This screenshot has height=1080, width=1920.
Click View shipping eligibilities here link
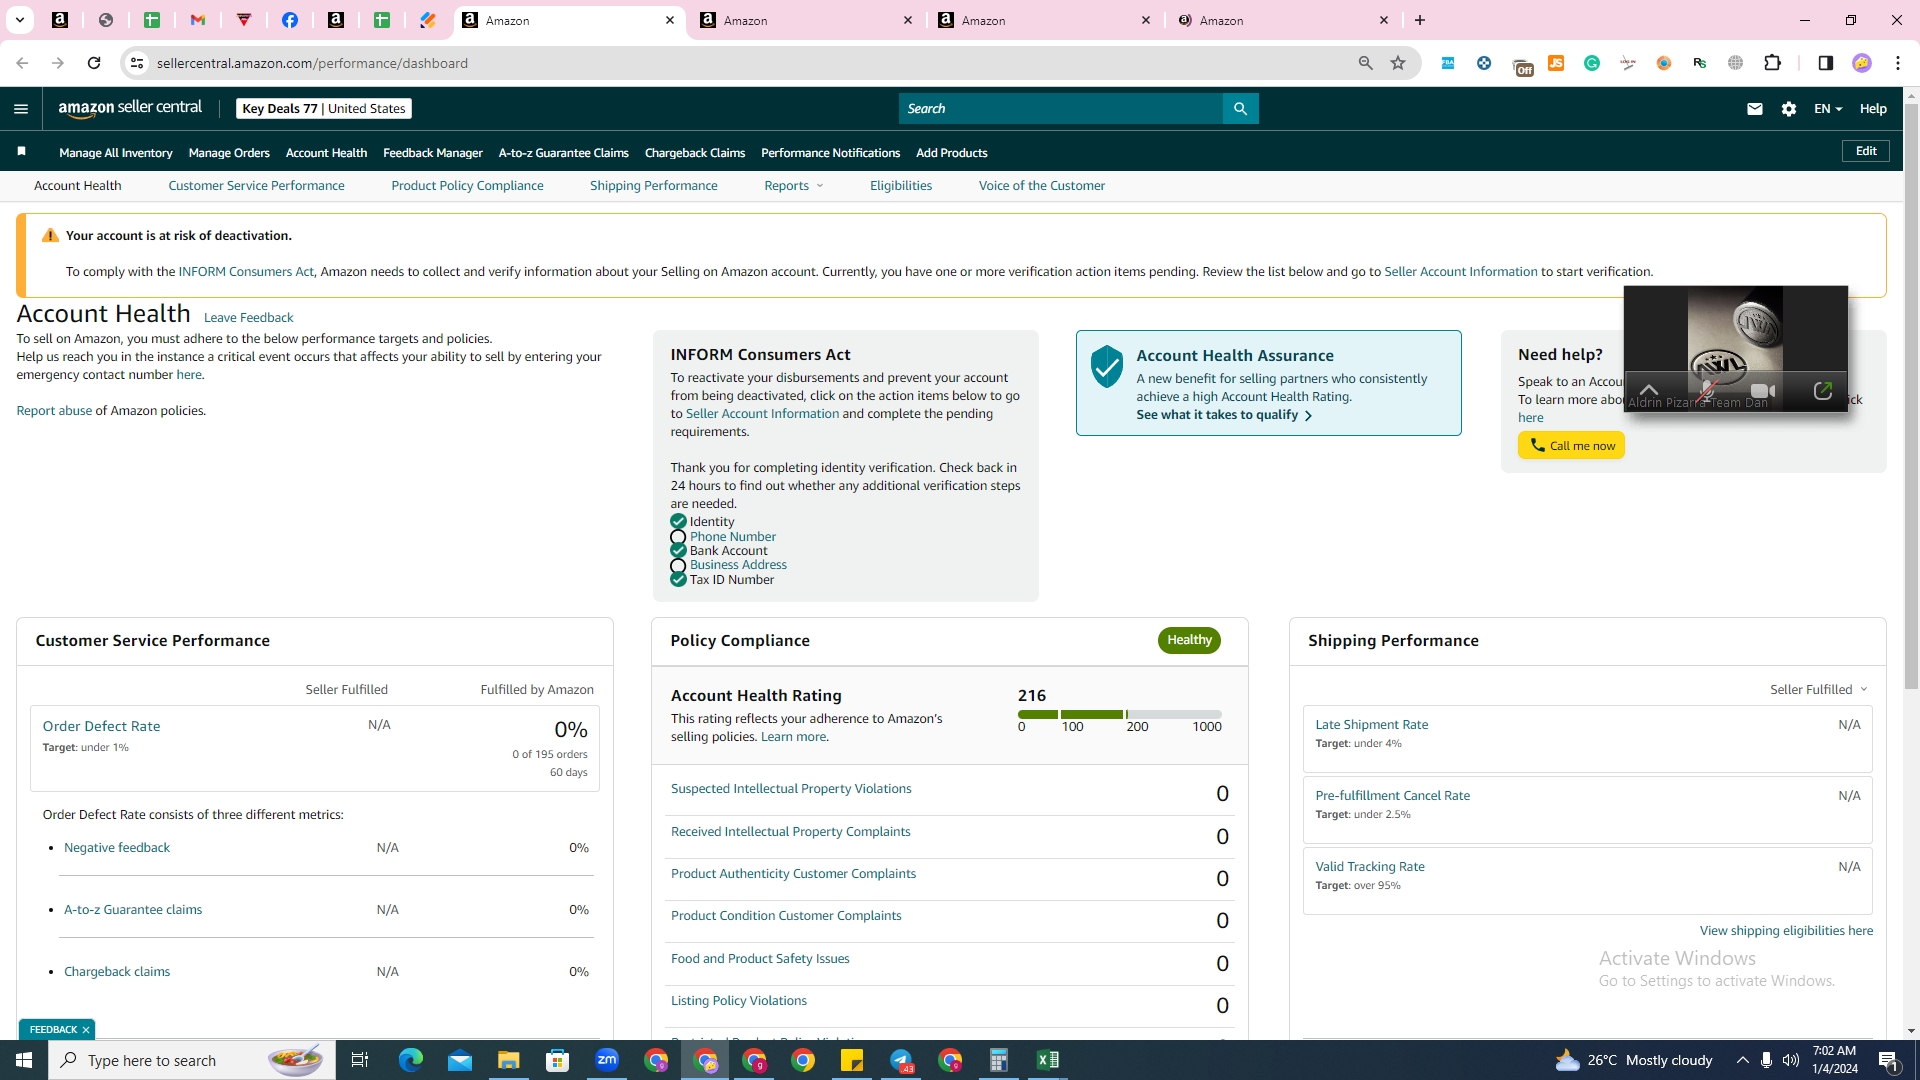click(x=1786, y=931)
